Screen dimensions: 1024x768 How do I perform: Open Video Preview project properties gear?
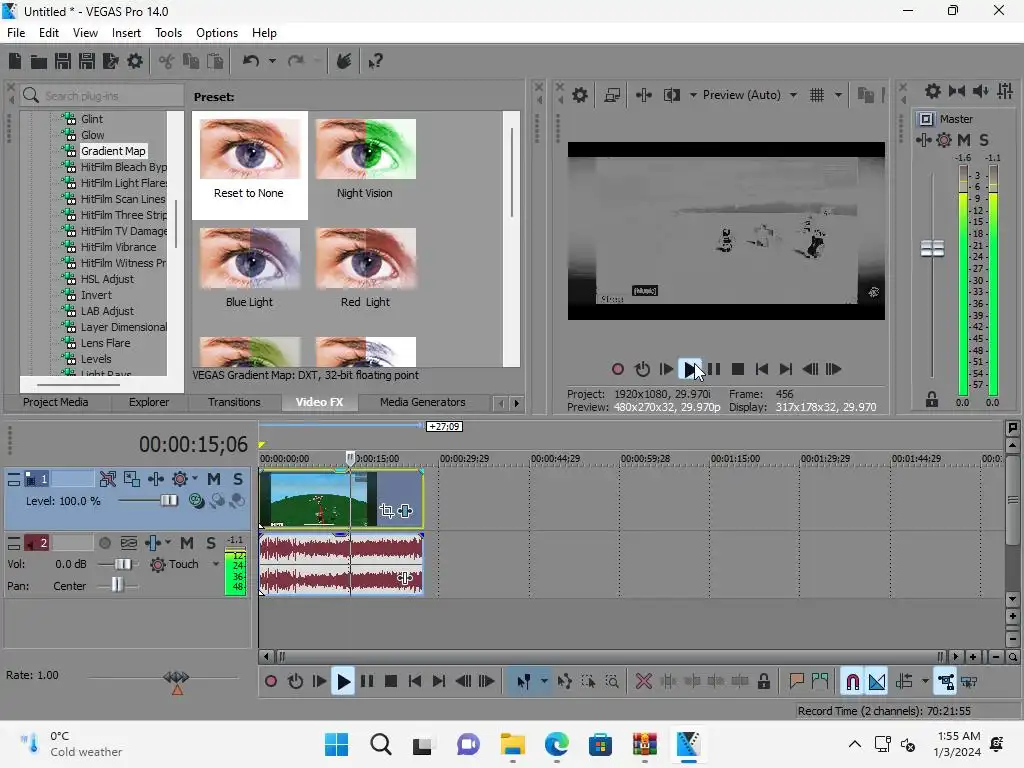point(580,95)
